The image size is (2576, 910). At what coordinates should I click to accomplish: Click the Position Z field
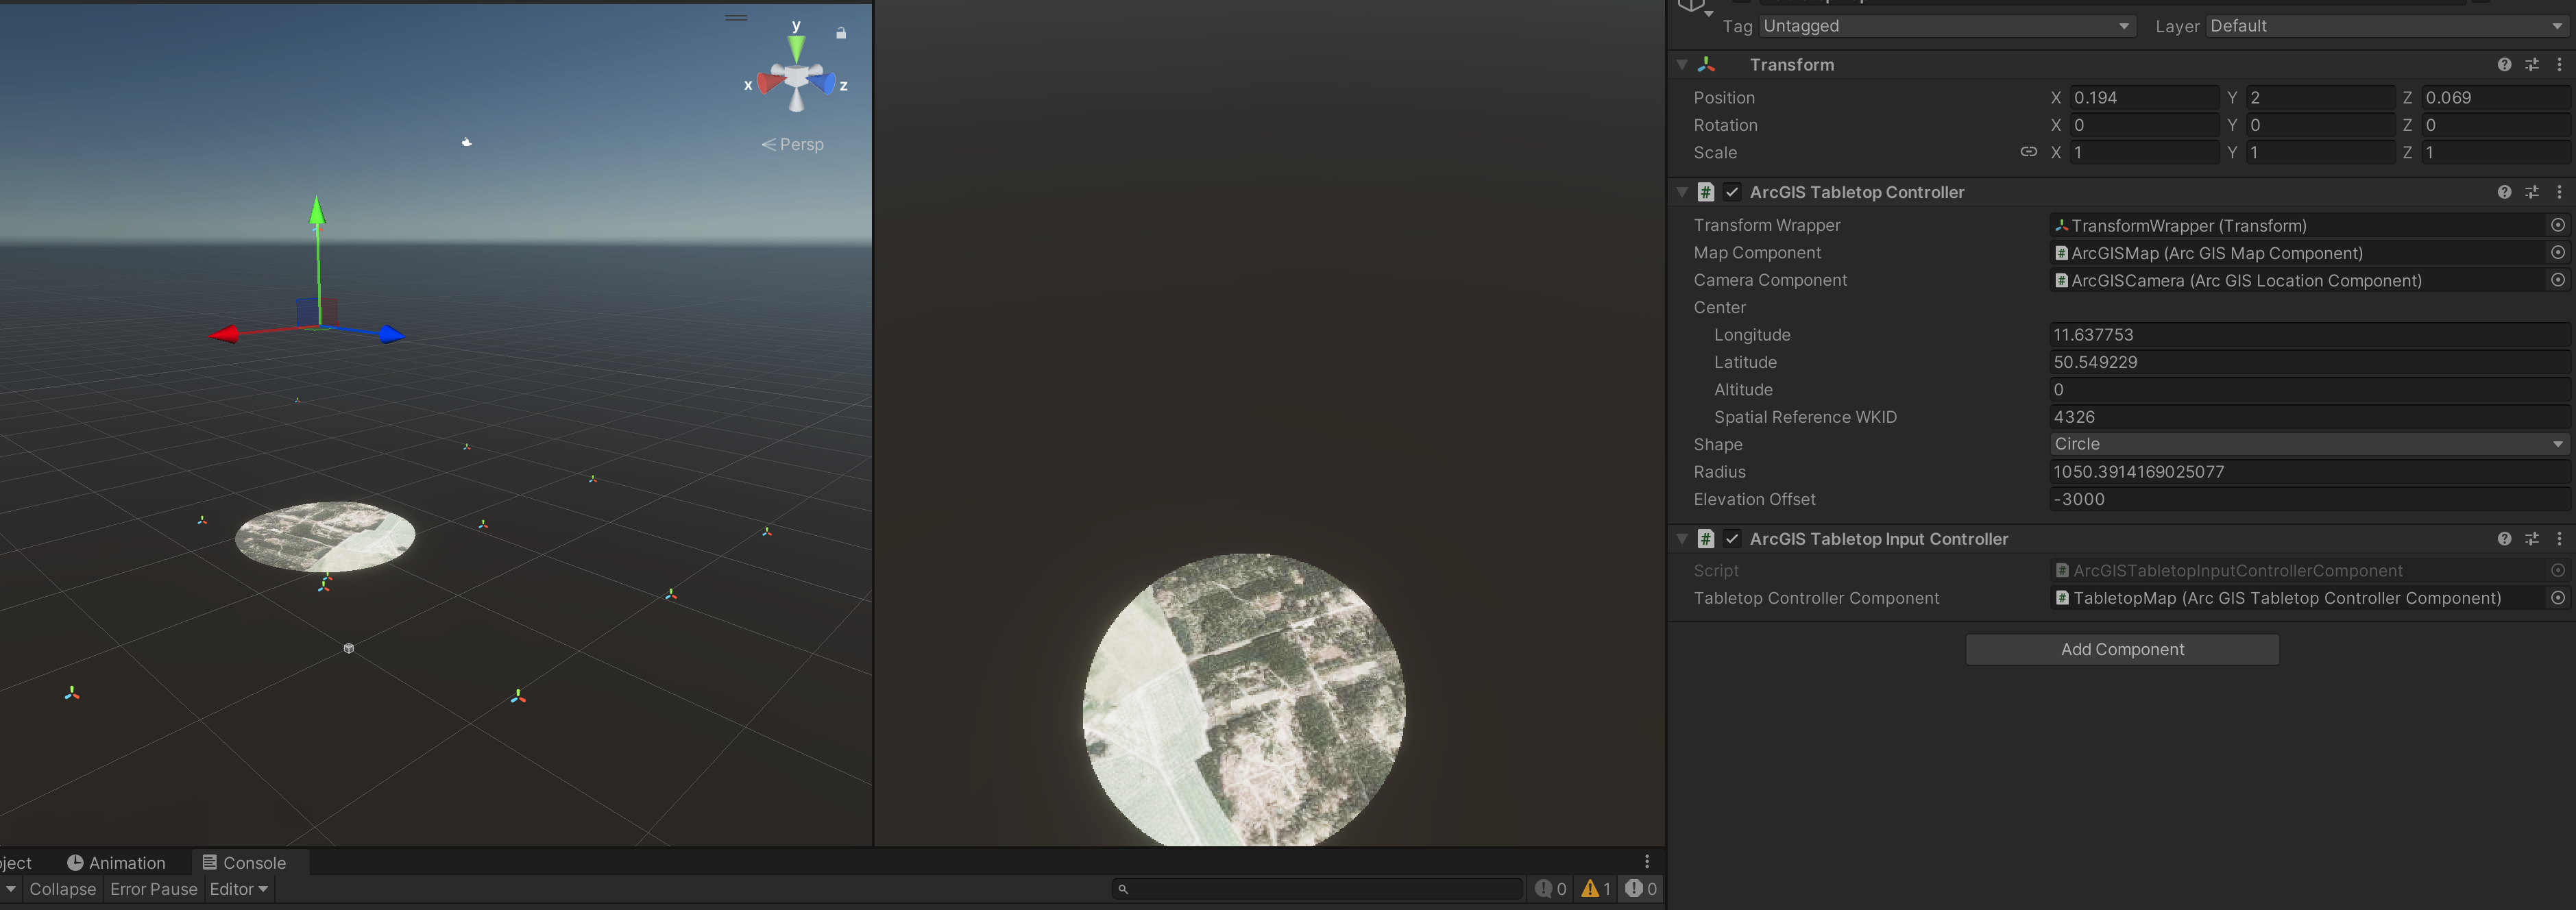pyautogui.click(x=2496, y=98)
